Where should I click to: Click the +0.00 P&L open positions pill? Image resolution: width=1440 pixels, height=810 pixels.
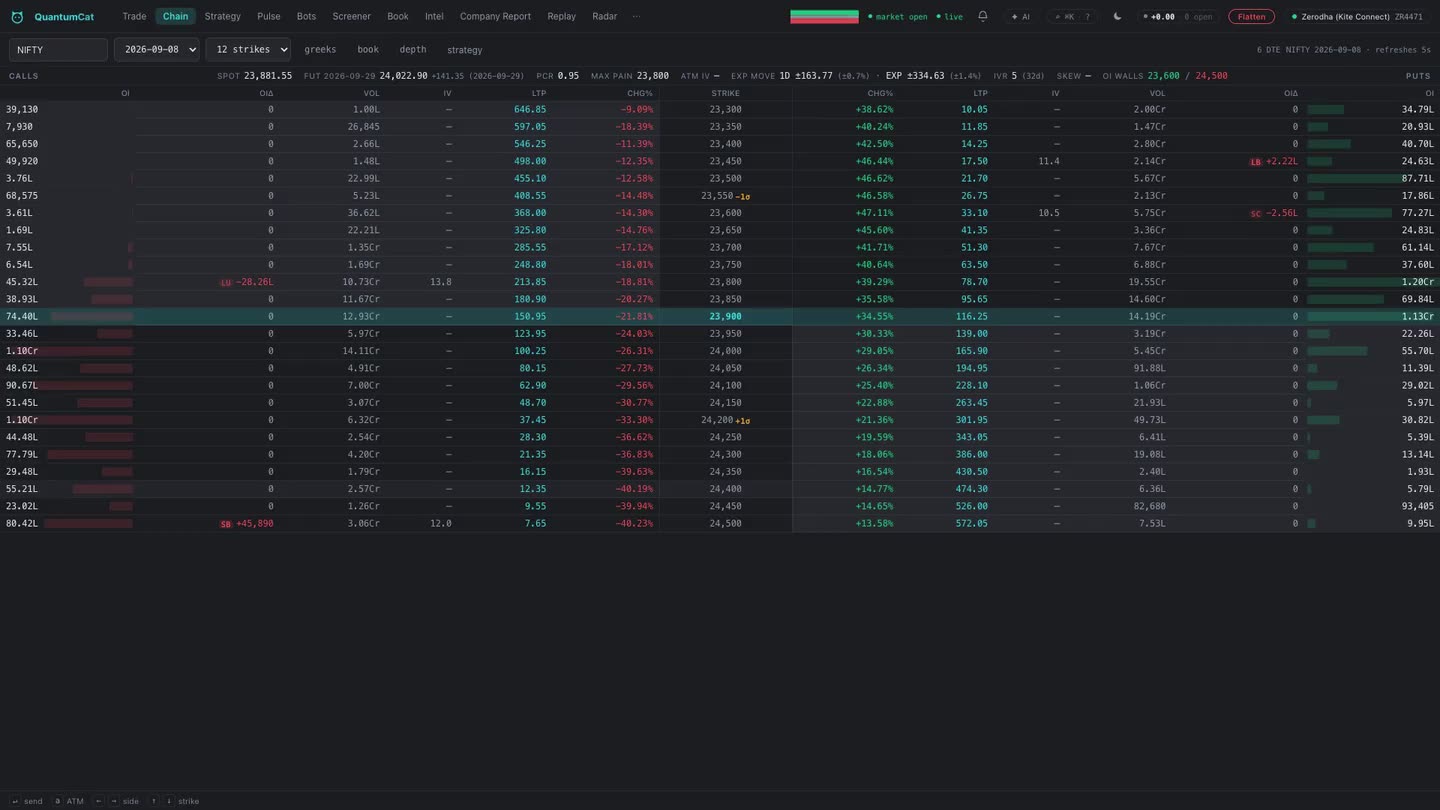click(x=1180, y=17)
